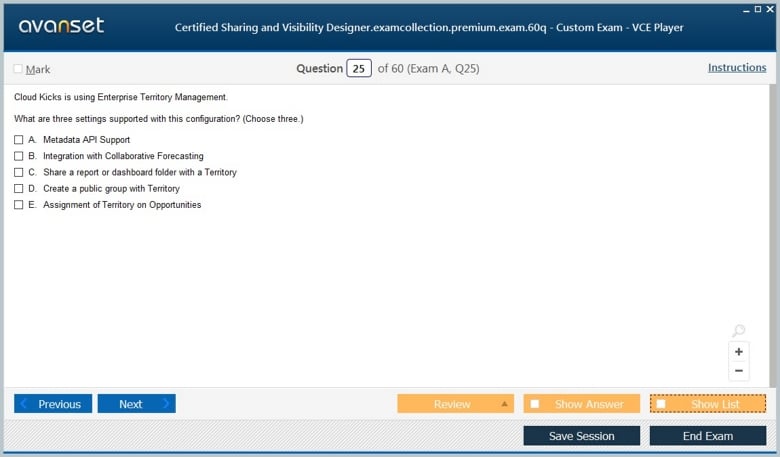This screenshot has width=780, height=457.
Task: Click End Exam to finish
Action: [x=707, y=436]
